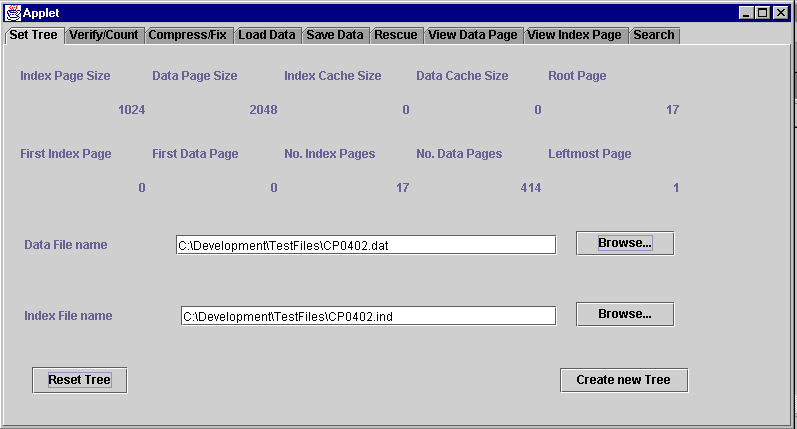Click the Index Cache Size label

(332, 76)
